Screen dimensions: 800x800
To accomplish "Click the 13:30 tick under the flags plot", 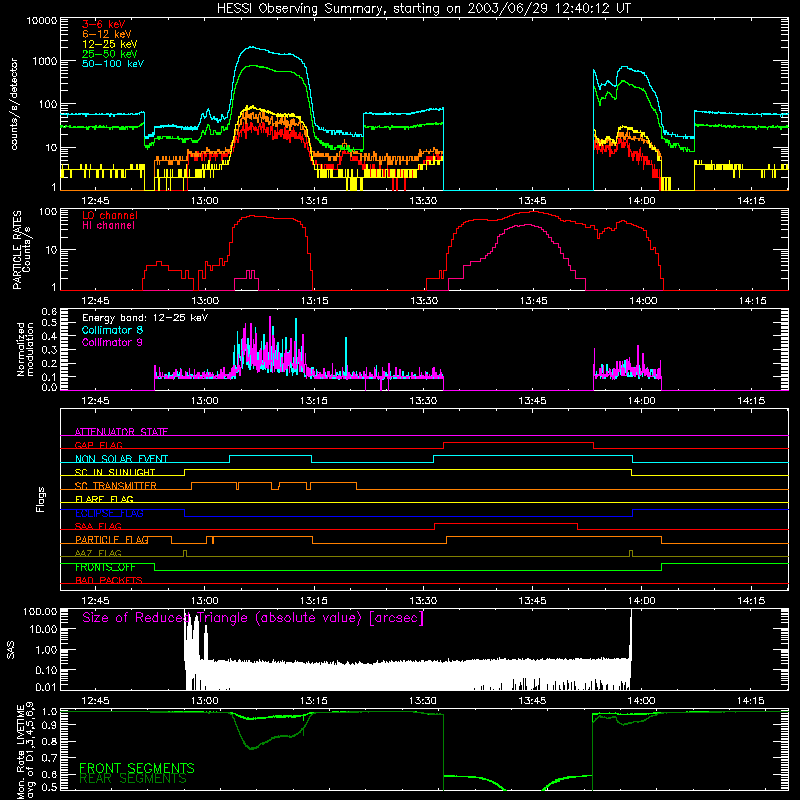I will coord(423,601).
